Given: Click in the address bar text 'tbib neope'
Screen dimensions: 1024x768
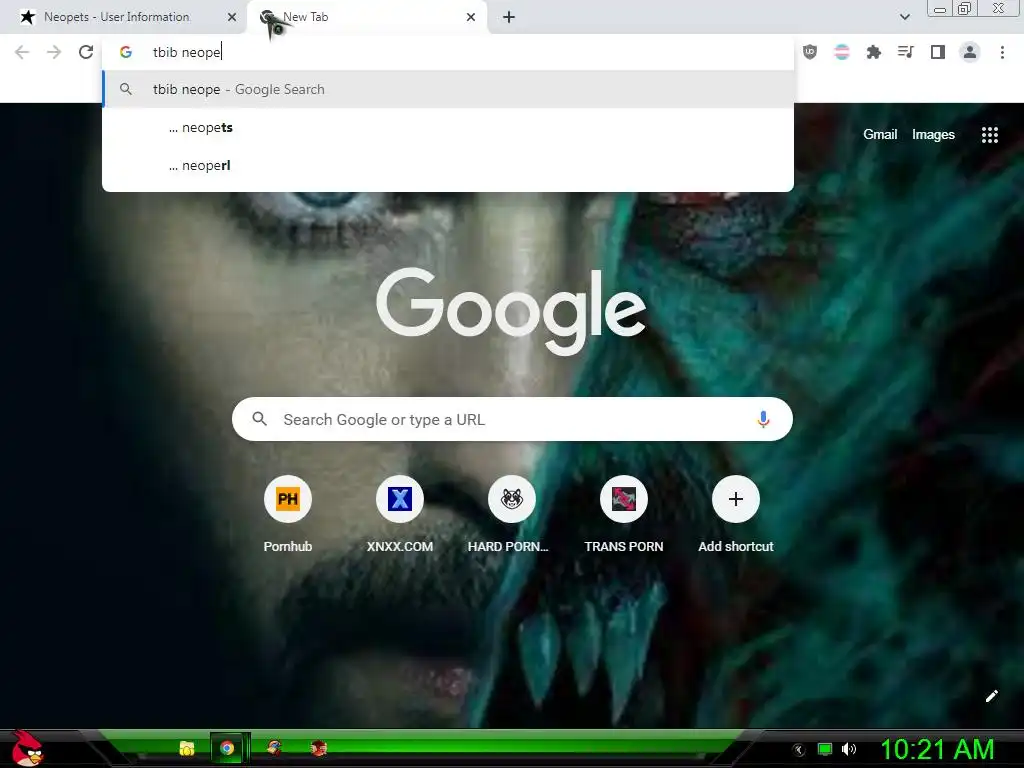Looking at the screenshot, I should click(x=186, y=52).
